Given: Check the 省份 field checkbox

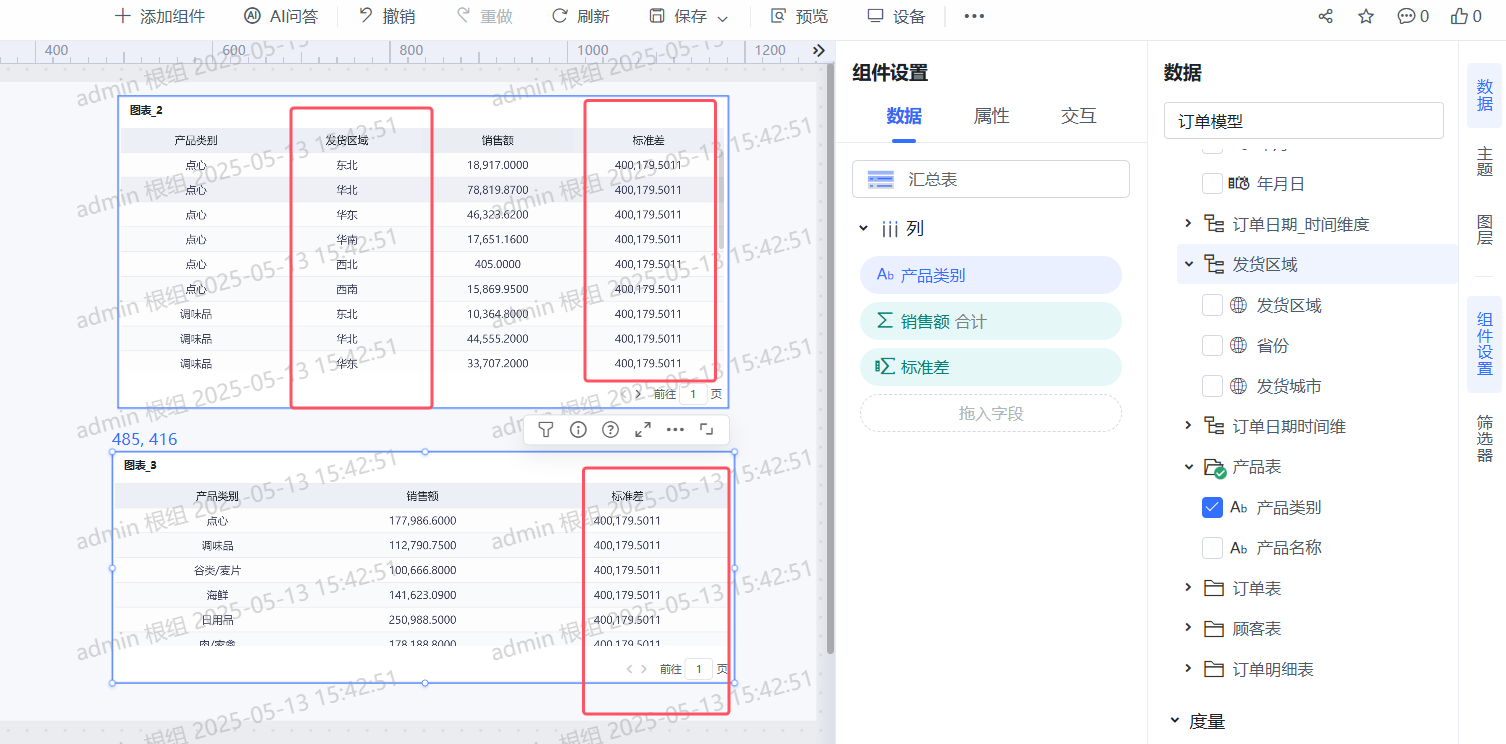Looking at the screenshot, I should pos(1212,345).
